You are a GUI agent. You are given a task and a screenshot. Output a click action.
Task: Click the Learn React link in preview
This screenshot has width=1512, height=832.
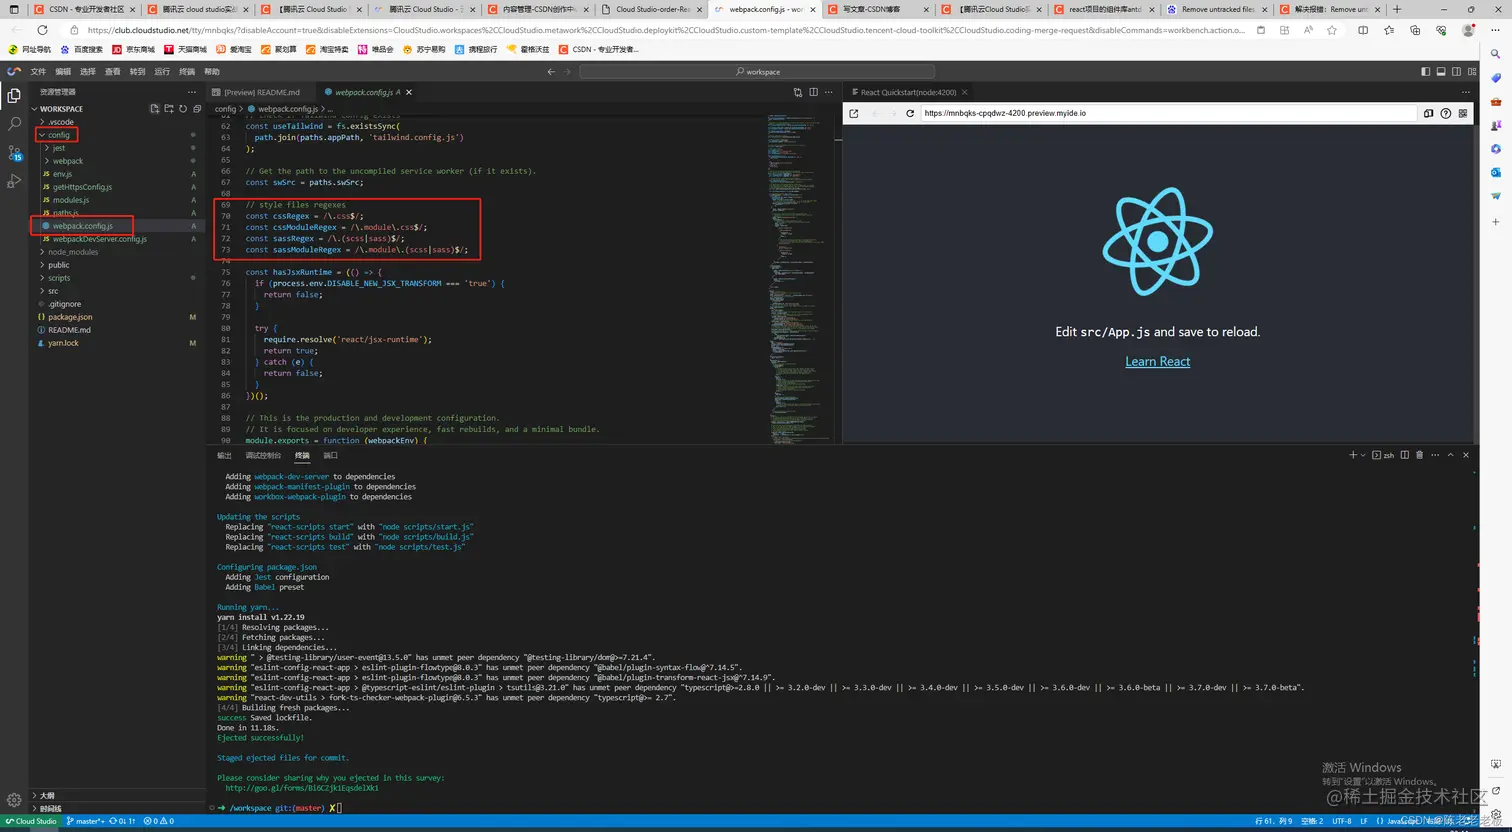click(1157, 361)
